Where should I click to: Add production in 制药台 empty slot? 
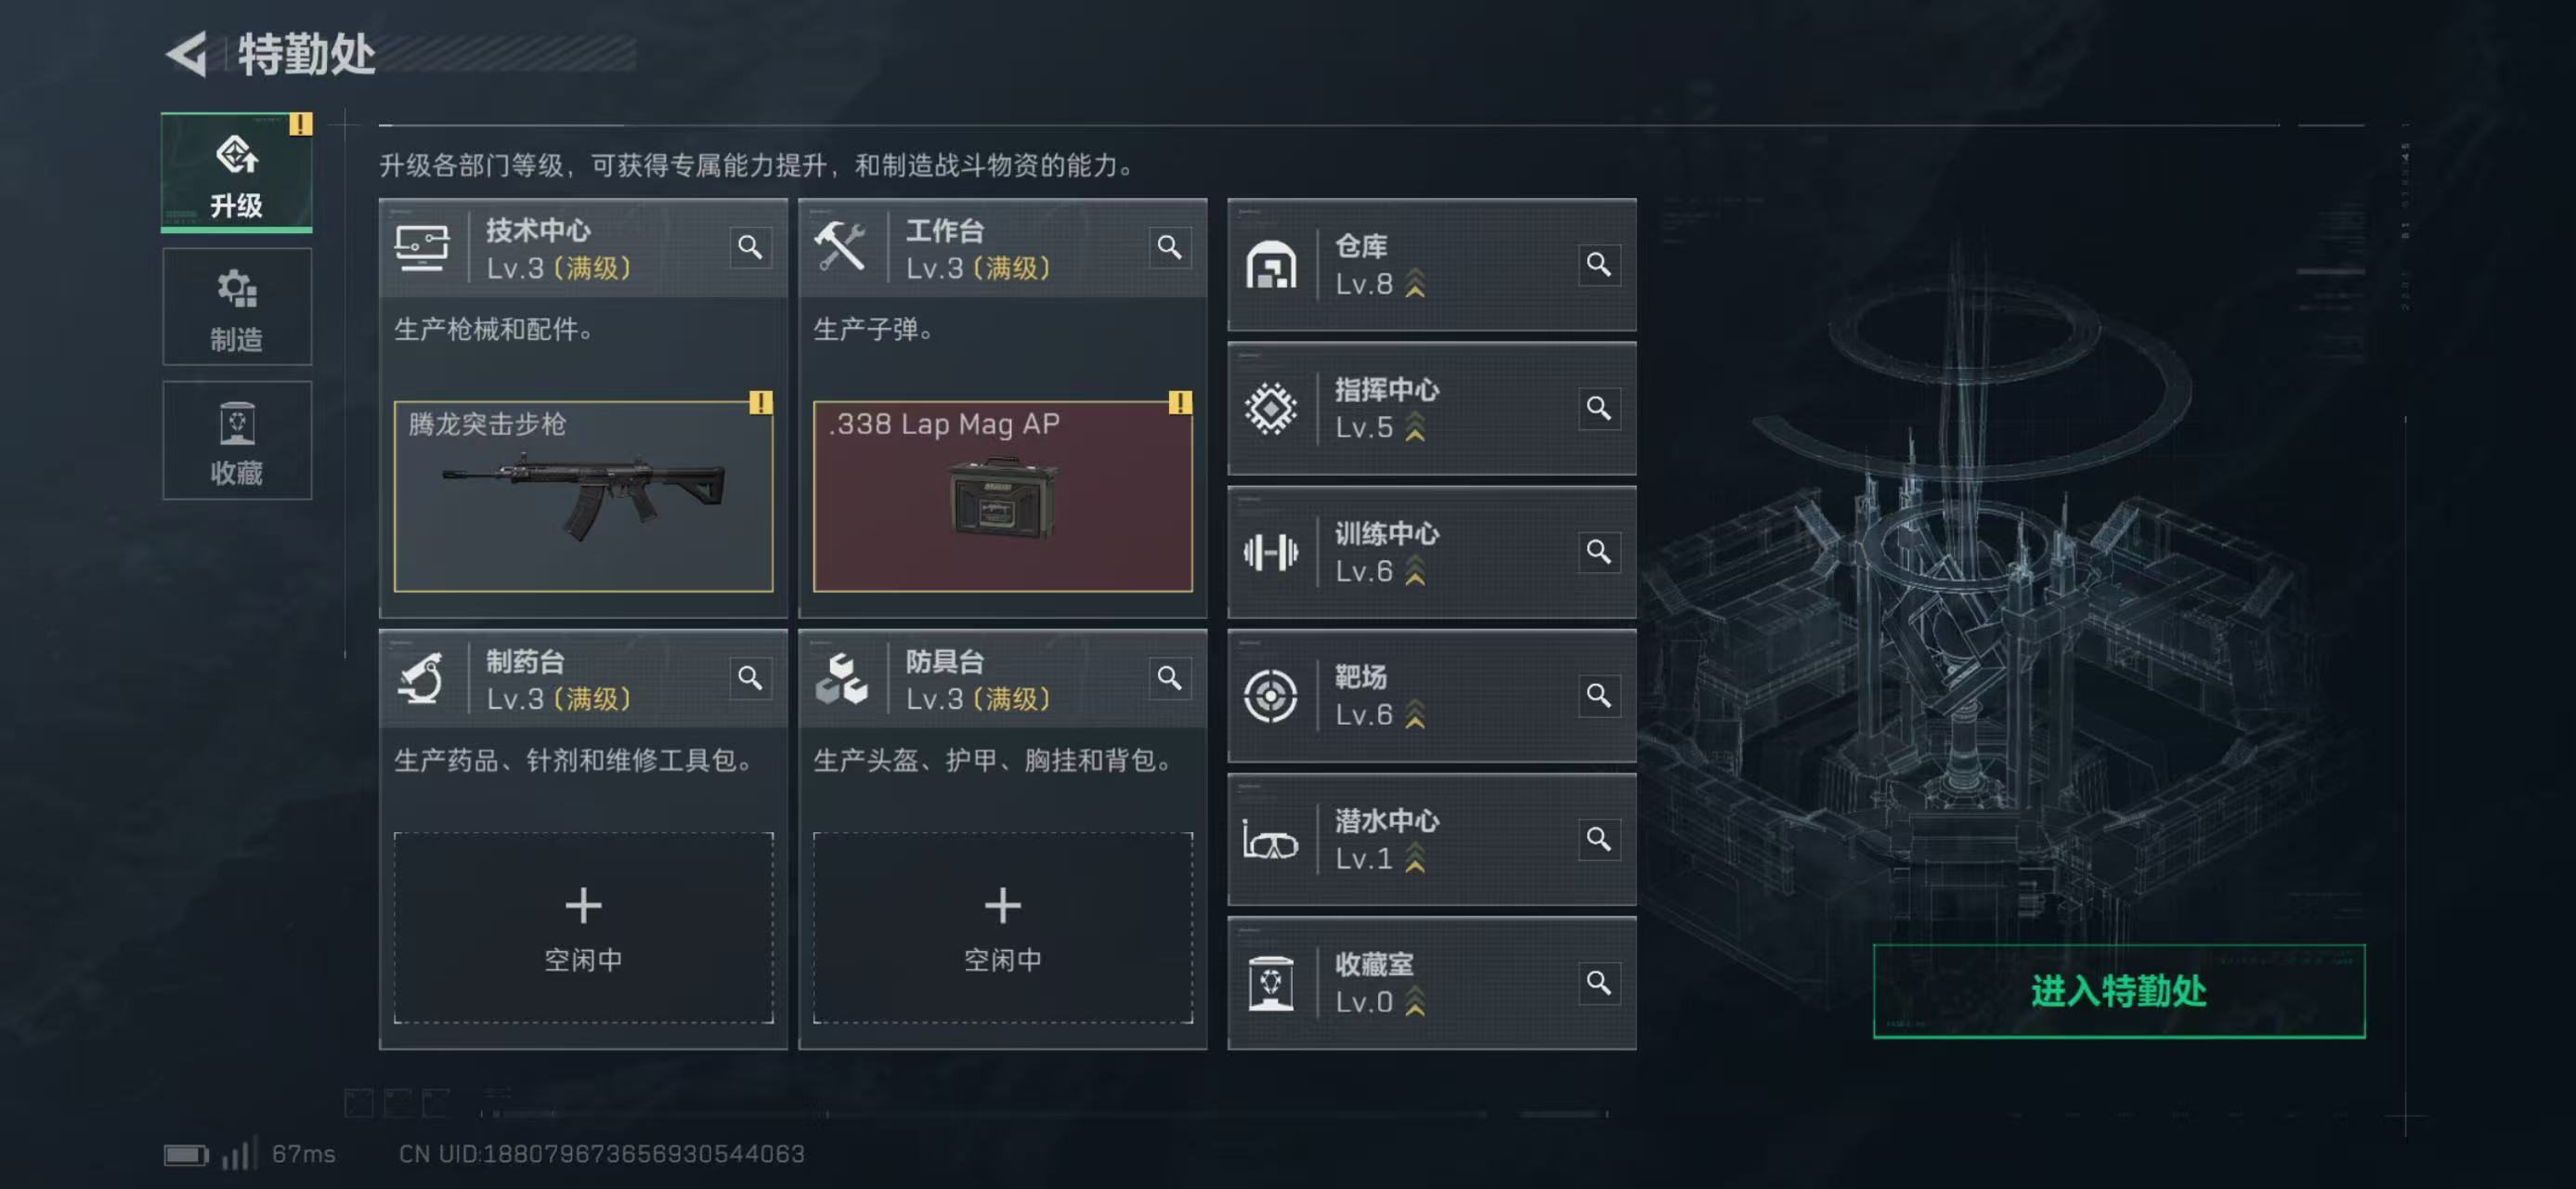coord(583,926)
